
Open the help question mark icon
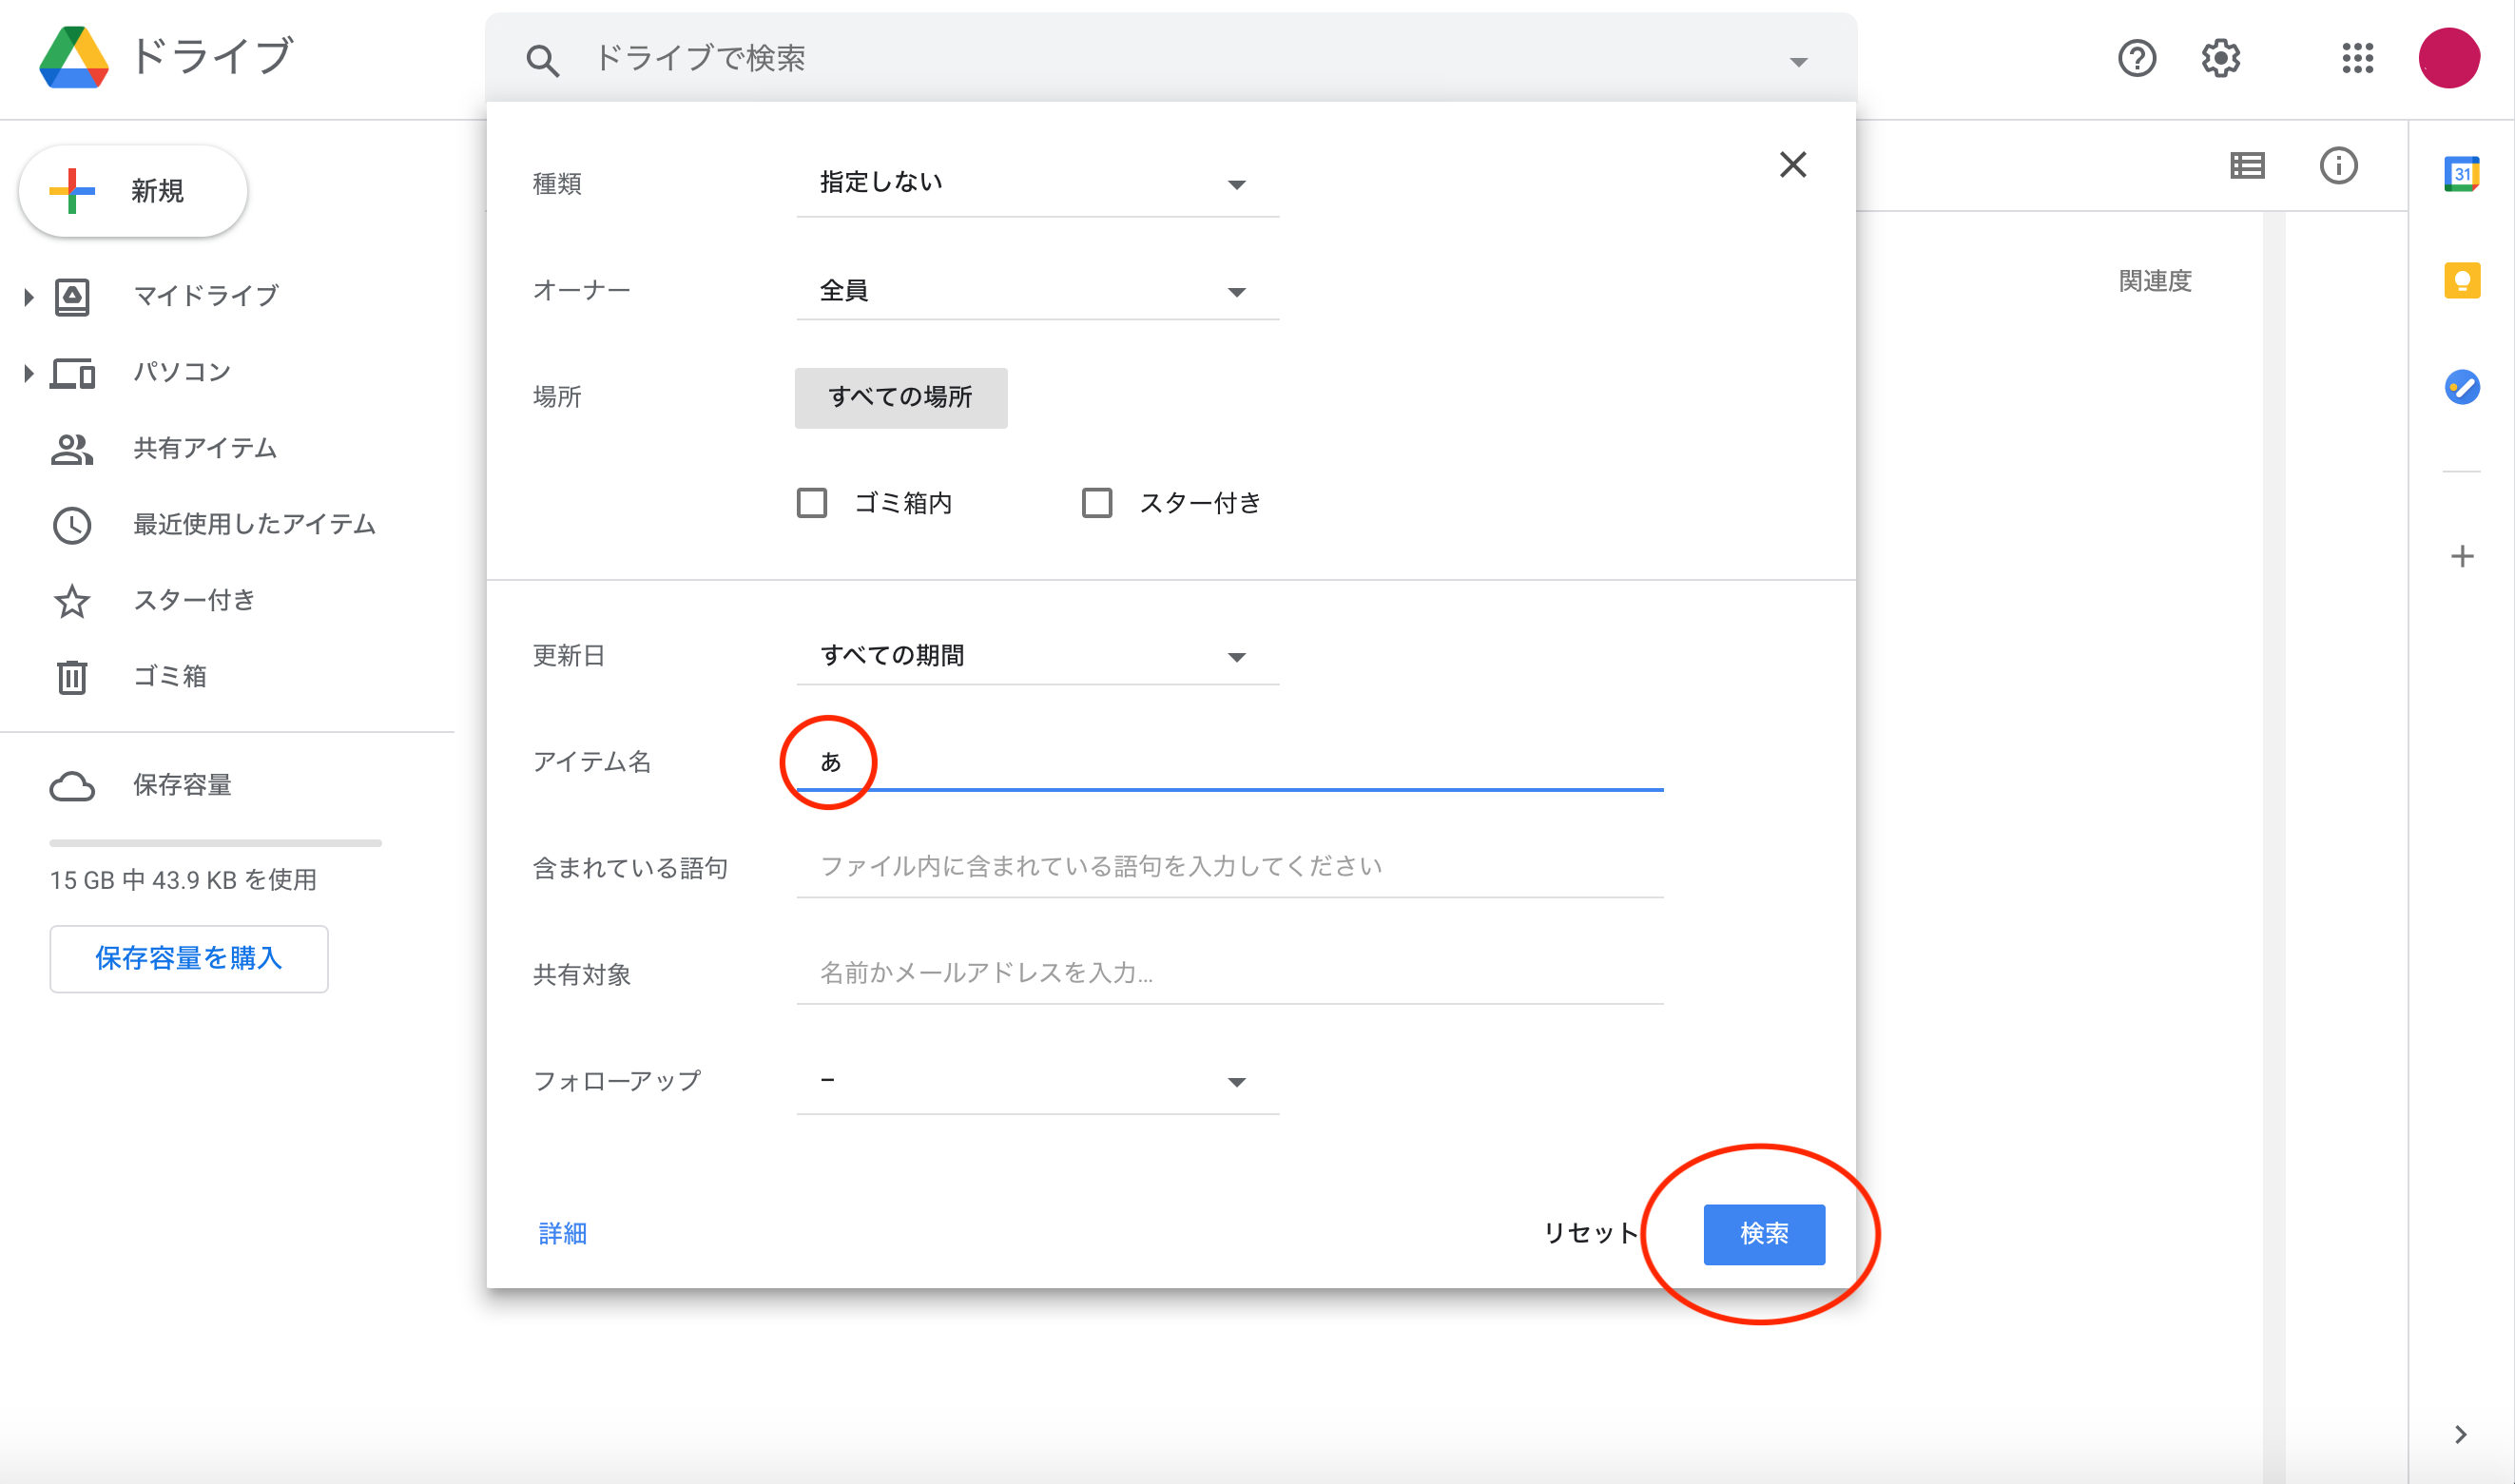(2136, 58)
